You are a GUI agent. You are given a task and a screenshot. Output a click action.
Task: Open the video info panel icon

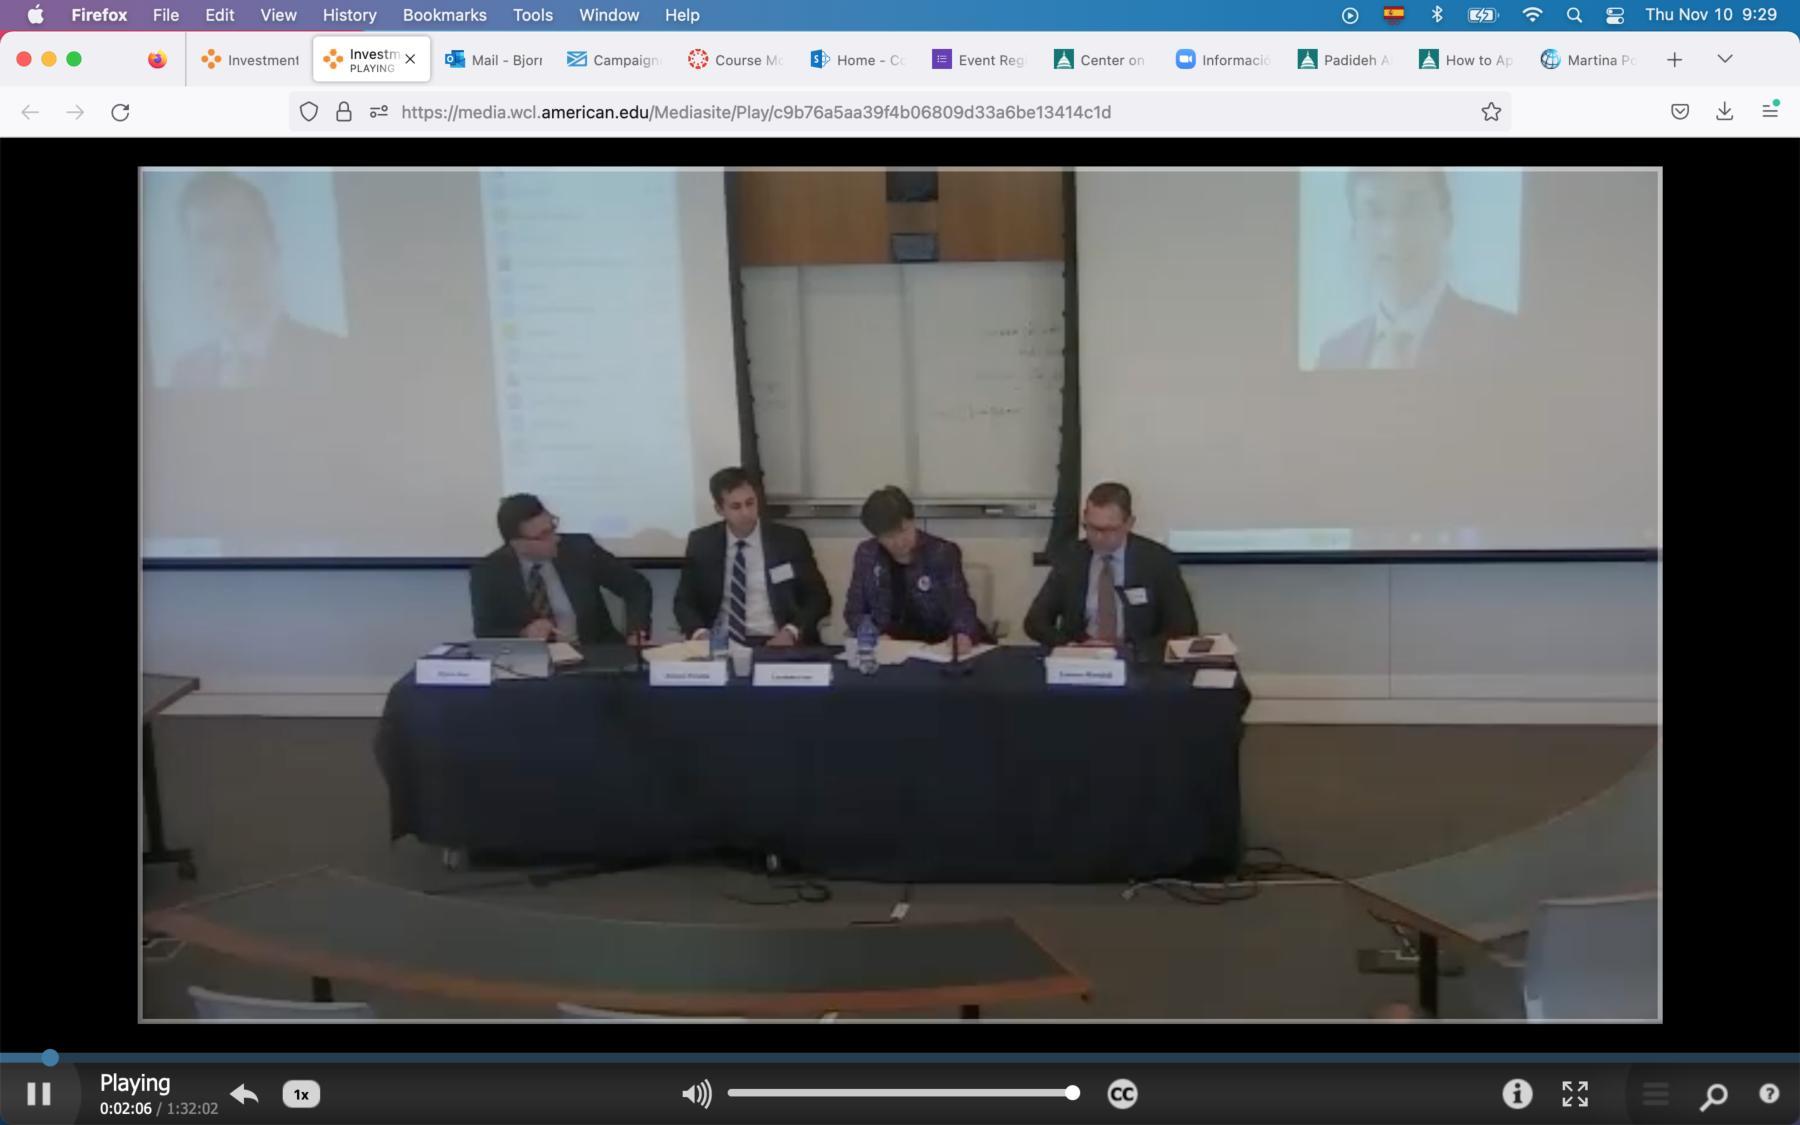pos(1516,1093)
